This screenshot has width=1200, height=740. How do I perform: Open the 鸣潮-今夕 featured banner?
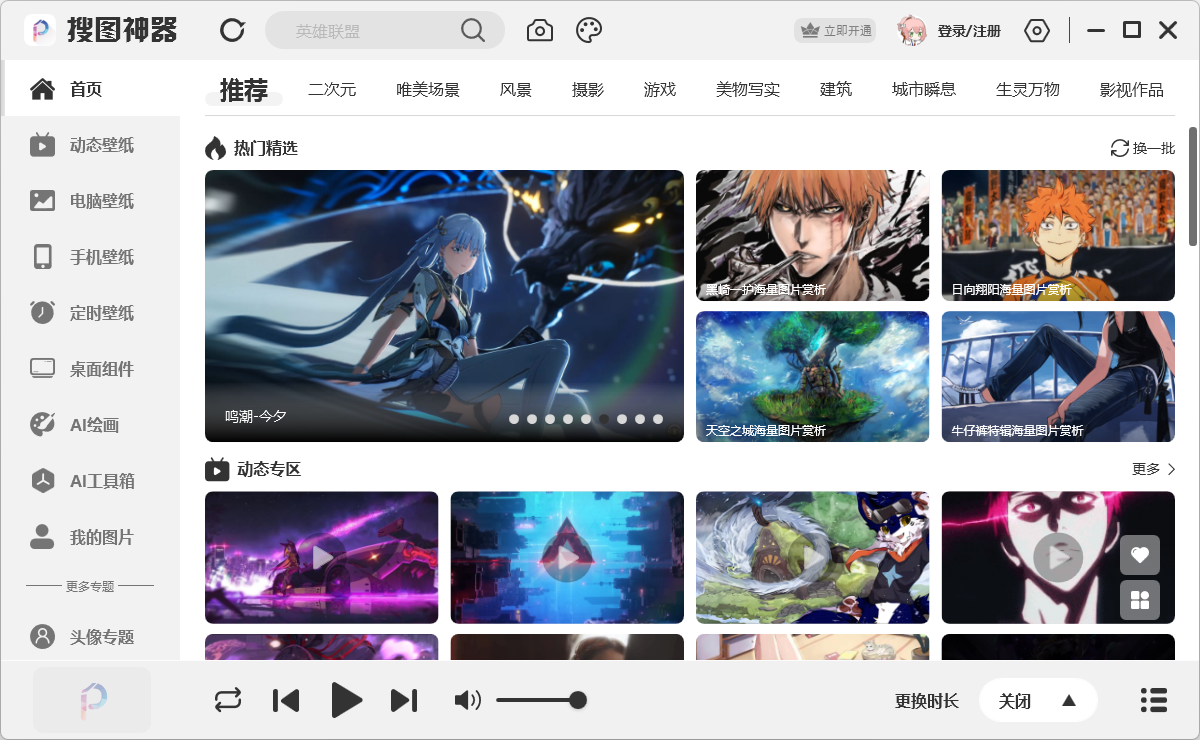point(444,306)
